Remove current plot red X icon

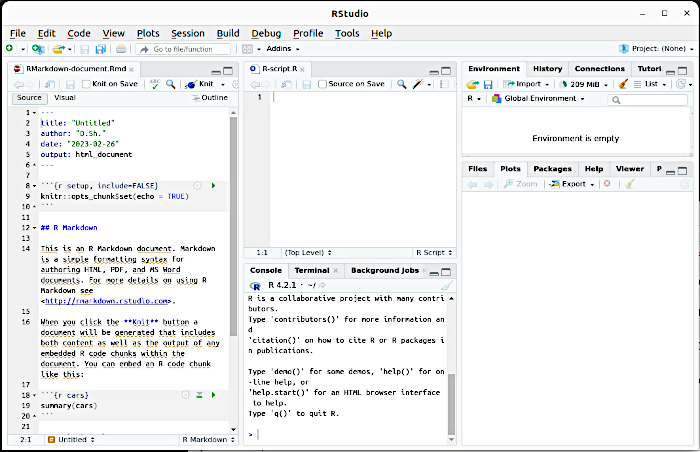point(607,184)
